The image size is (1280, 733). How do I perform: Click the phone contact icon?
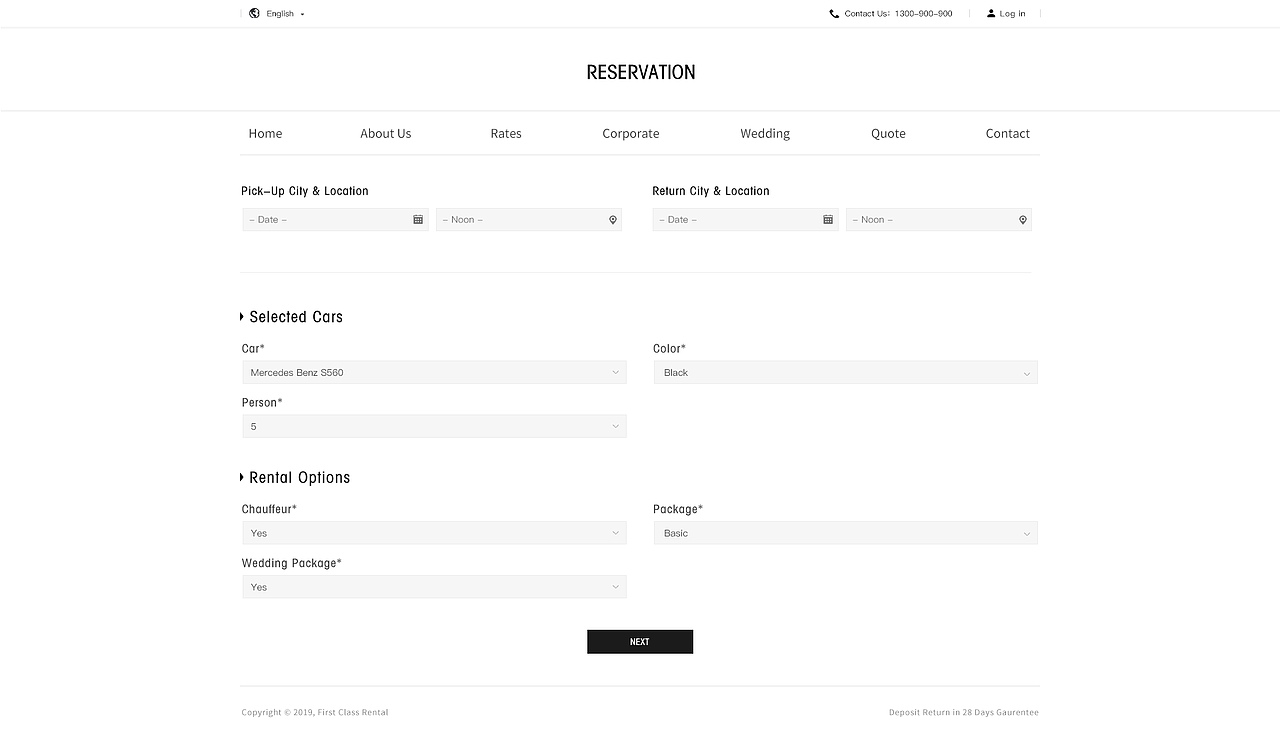pos(834,14)
